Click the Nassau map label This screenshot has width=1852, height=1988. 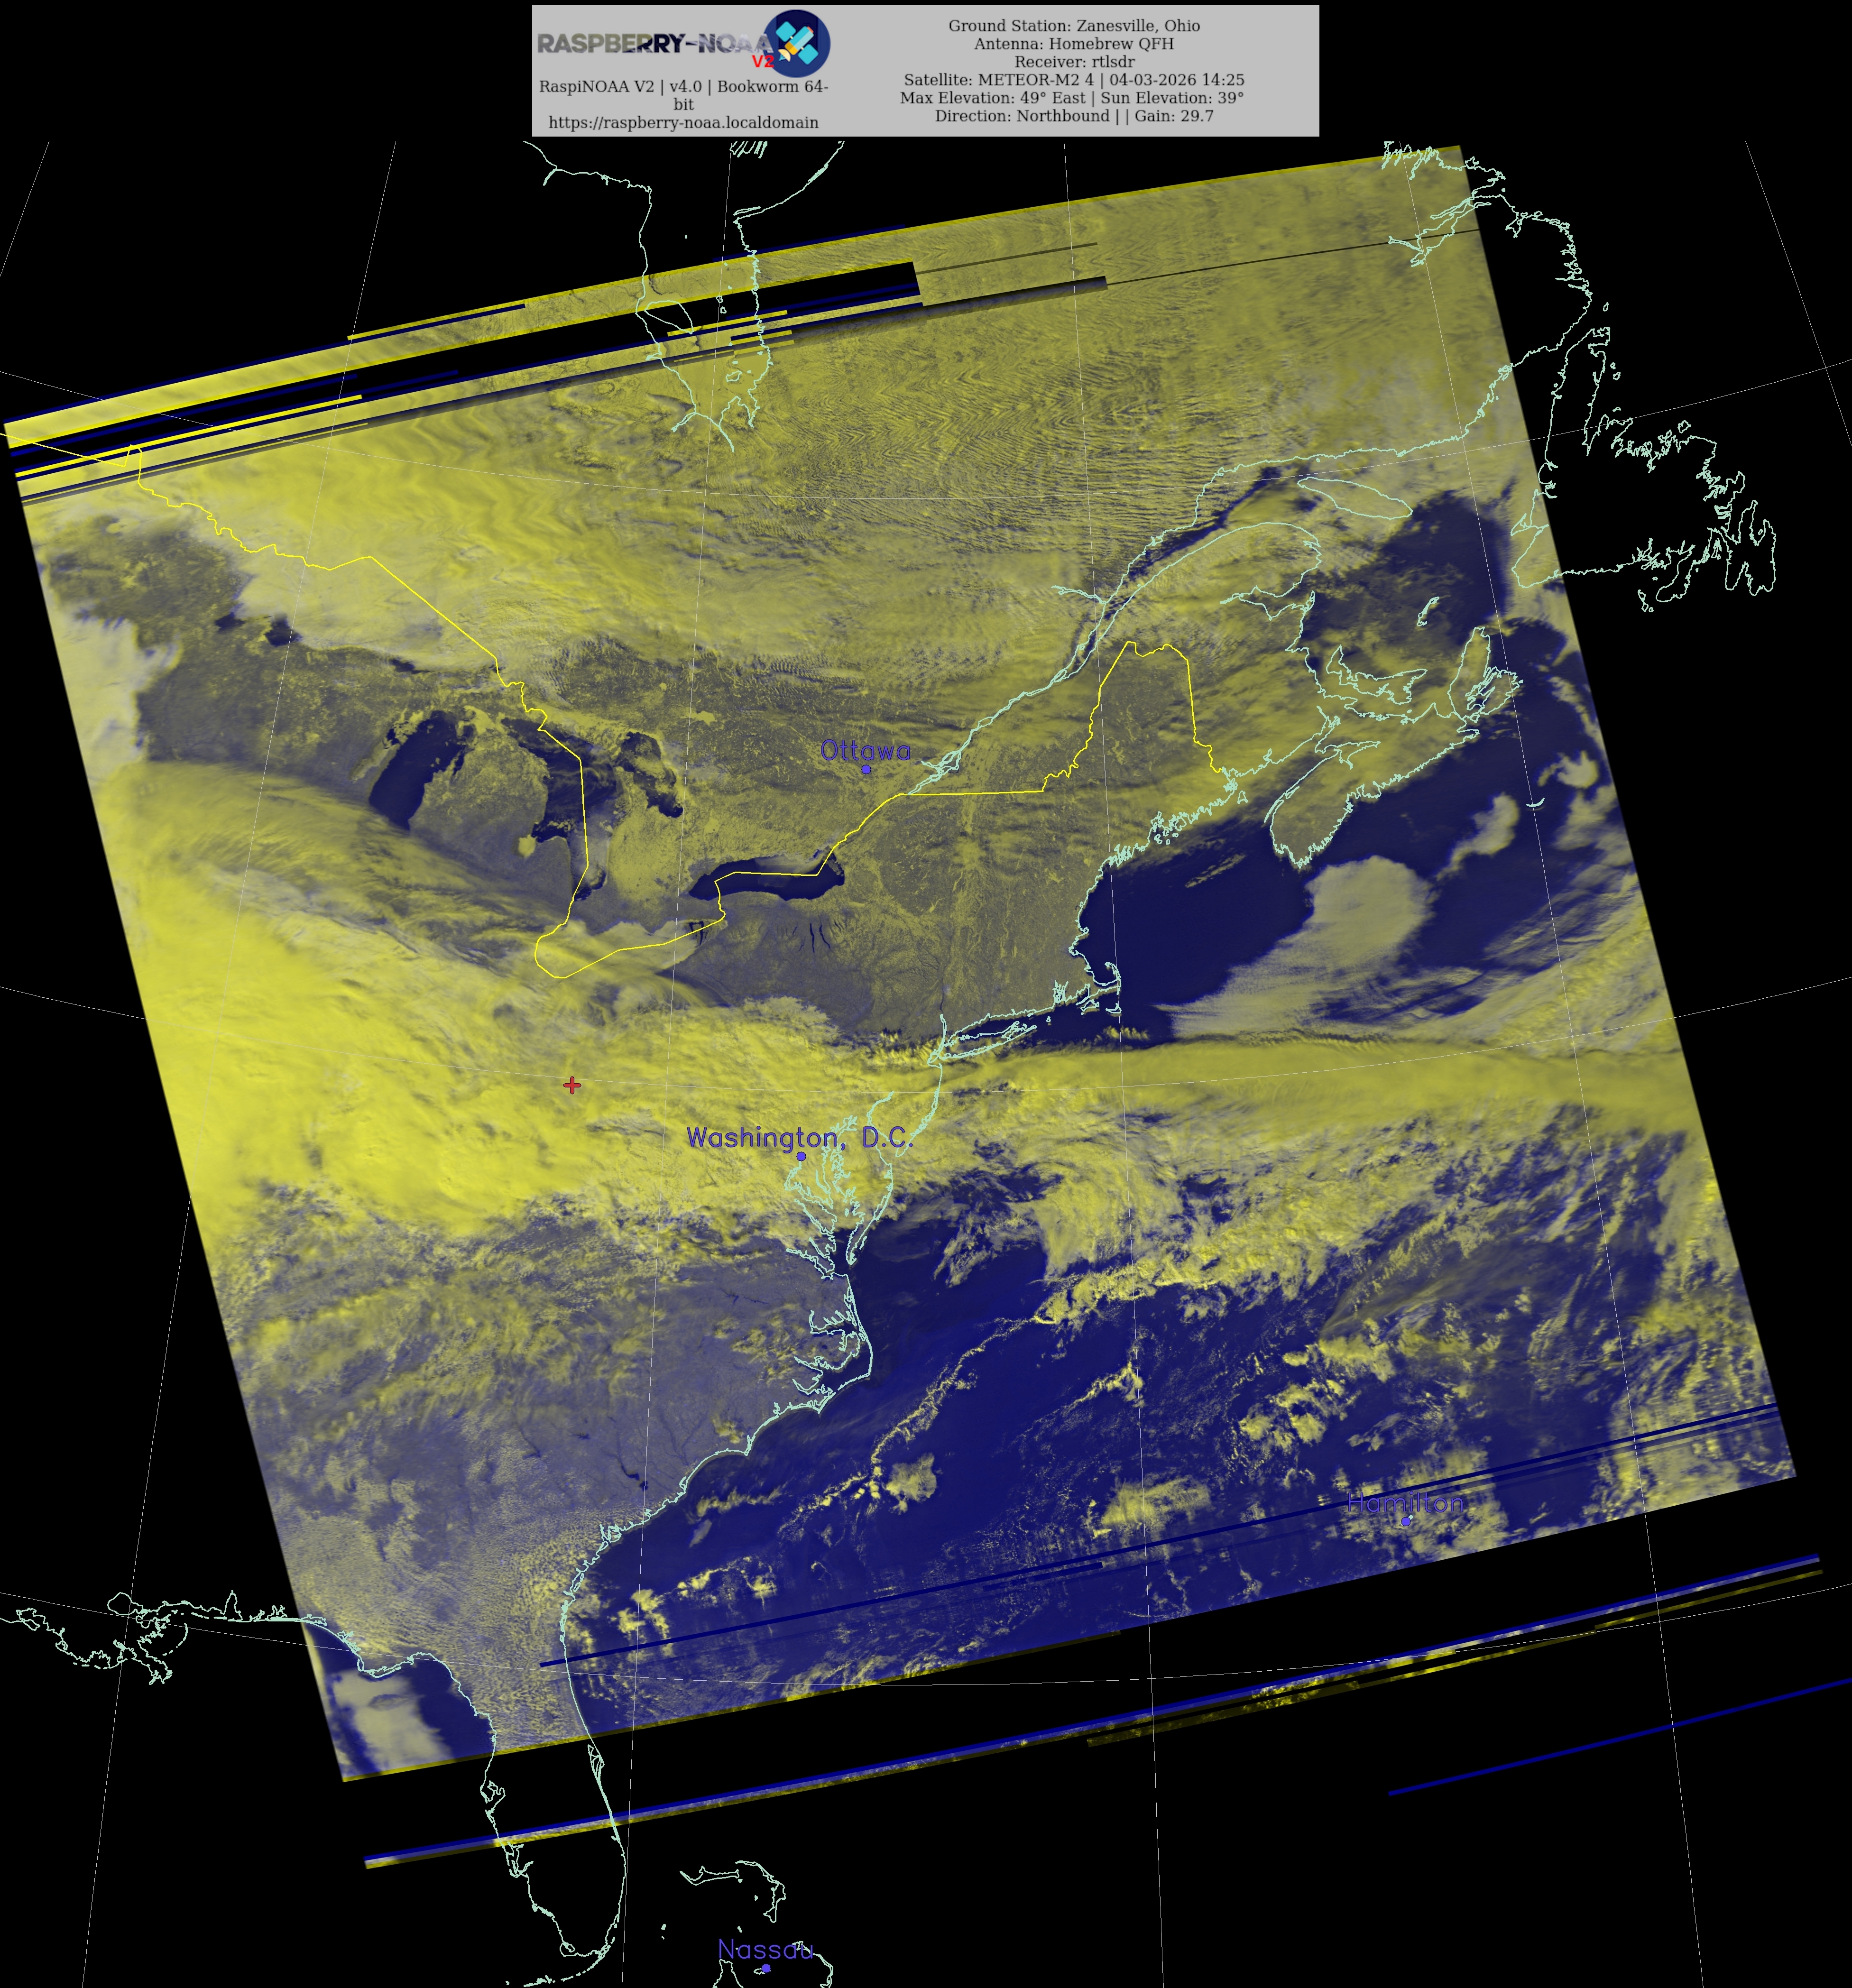[765, 1949]
